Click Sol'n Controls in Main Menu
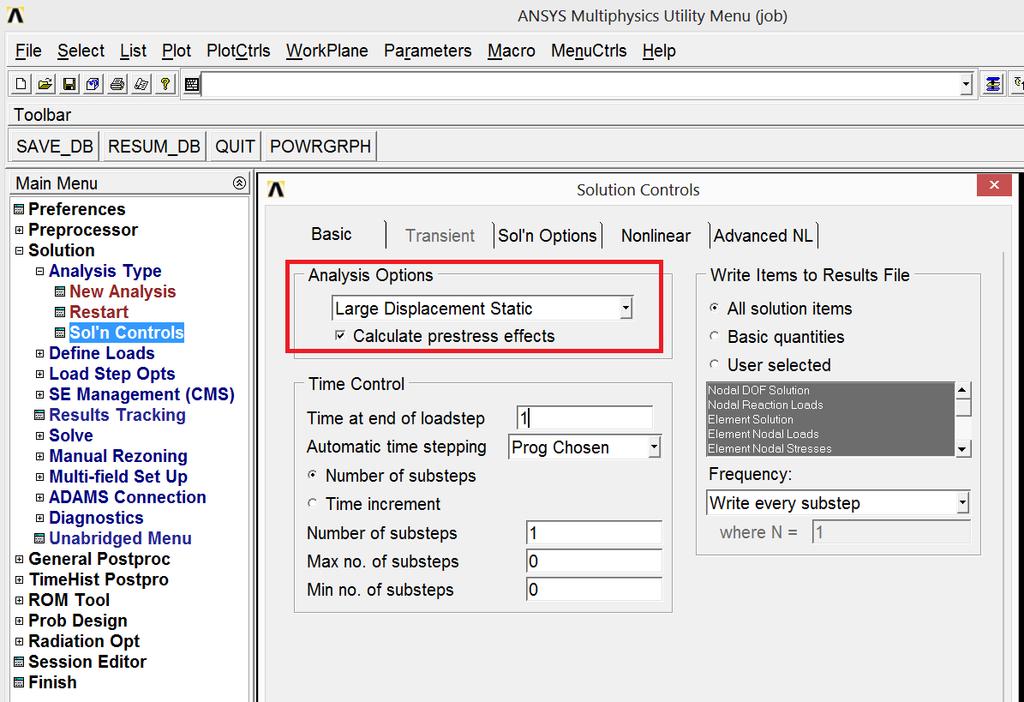The image size is (1024, 702). click(x=126, y=332)
